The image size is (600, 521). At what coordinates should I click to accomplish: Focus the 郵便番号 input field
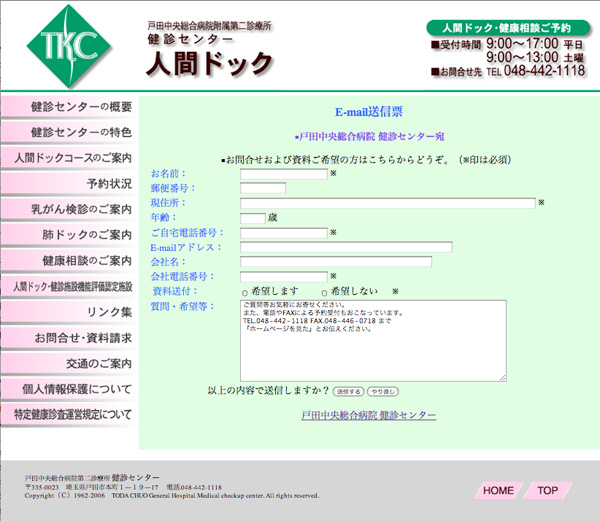pyautogui.click(x=263, y=188)
